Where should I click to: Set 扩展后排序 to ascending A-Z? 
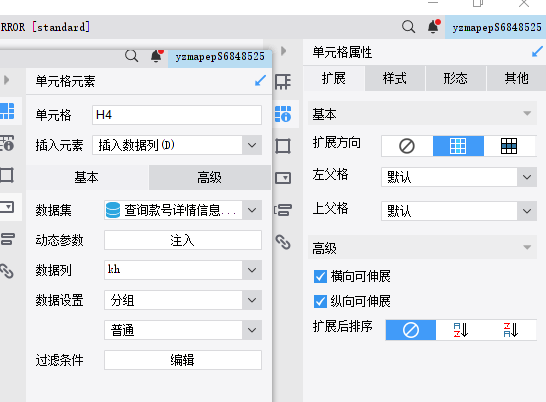click(x=461, y=330)
